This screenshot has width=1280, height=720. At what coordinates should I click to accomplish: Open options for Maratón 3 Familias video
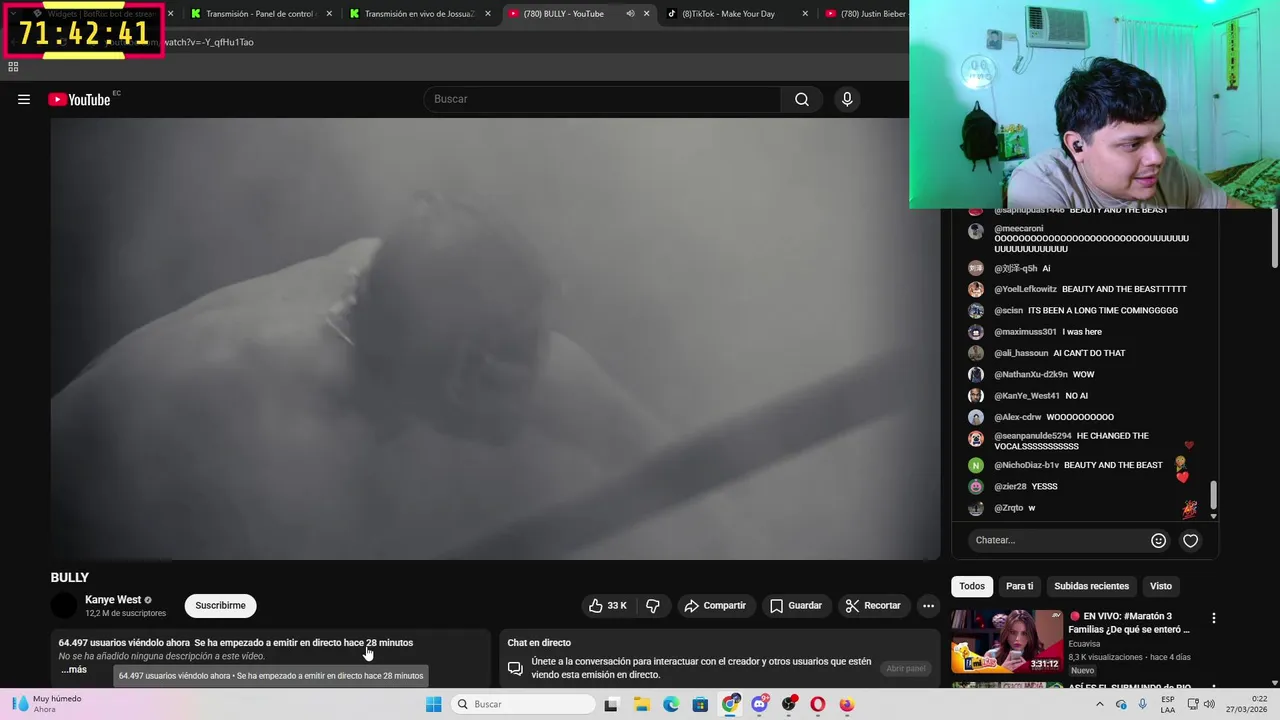[1213, 618]
